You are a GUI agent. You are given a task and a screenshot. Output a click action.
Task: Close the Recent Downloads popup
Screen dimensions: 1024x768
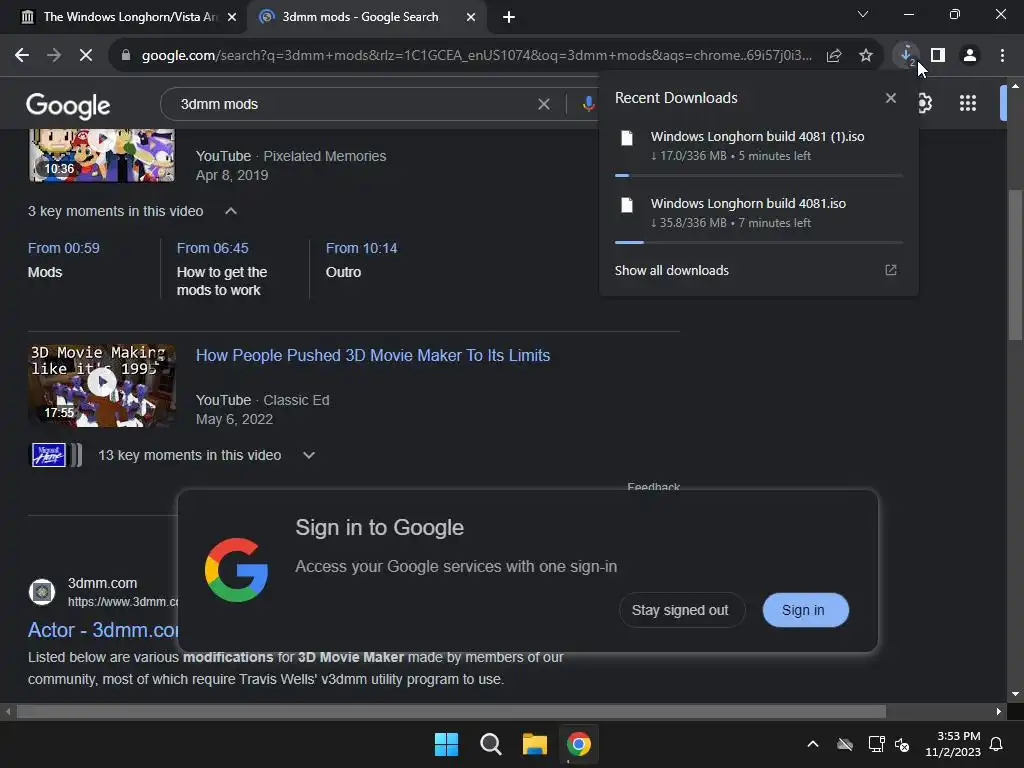891,98
